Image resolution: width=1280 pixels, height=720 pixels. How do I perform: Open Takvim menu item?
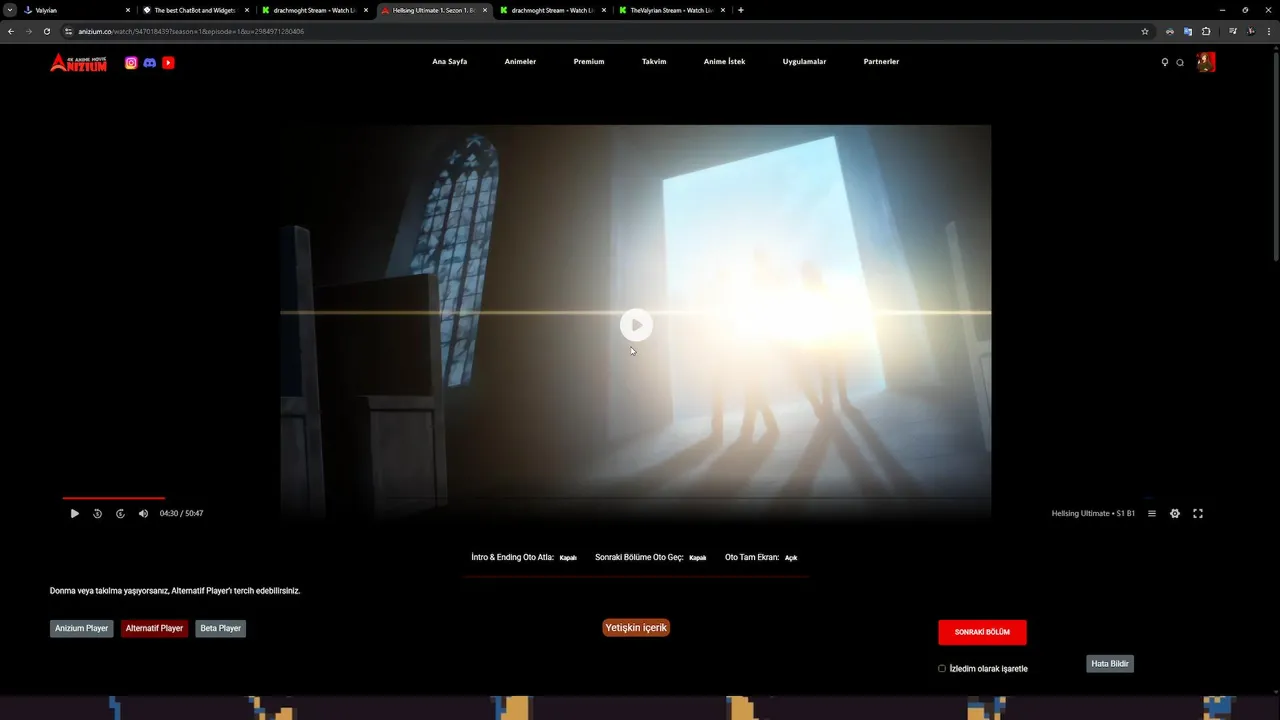(x=654, y=62)
